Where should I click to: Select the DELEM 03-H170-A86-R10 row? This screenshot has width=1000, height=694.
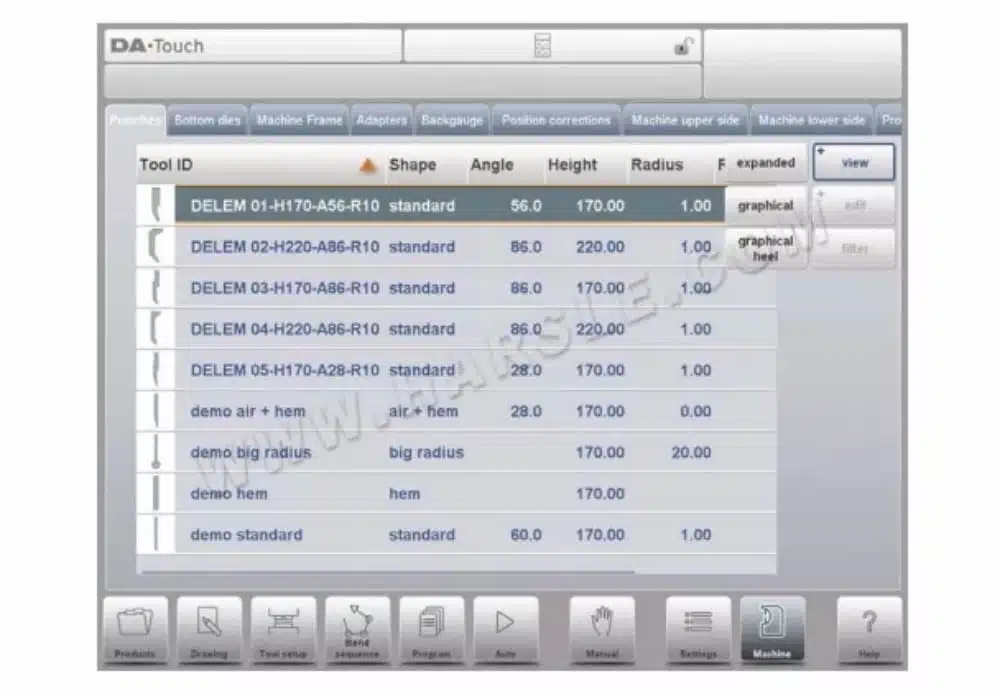click(457, 288)
